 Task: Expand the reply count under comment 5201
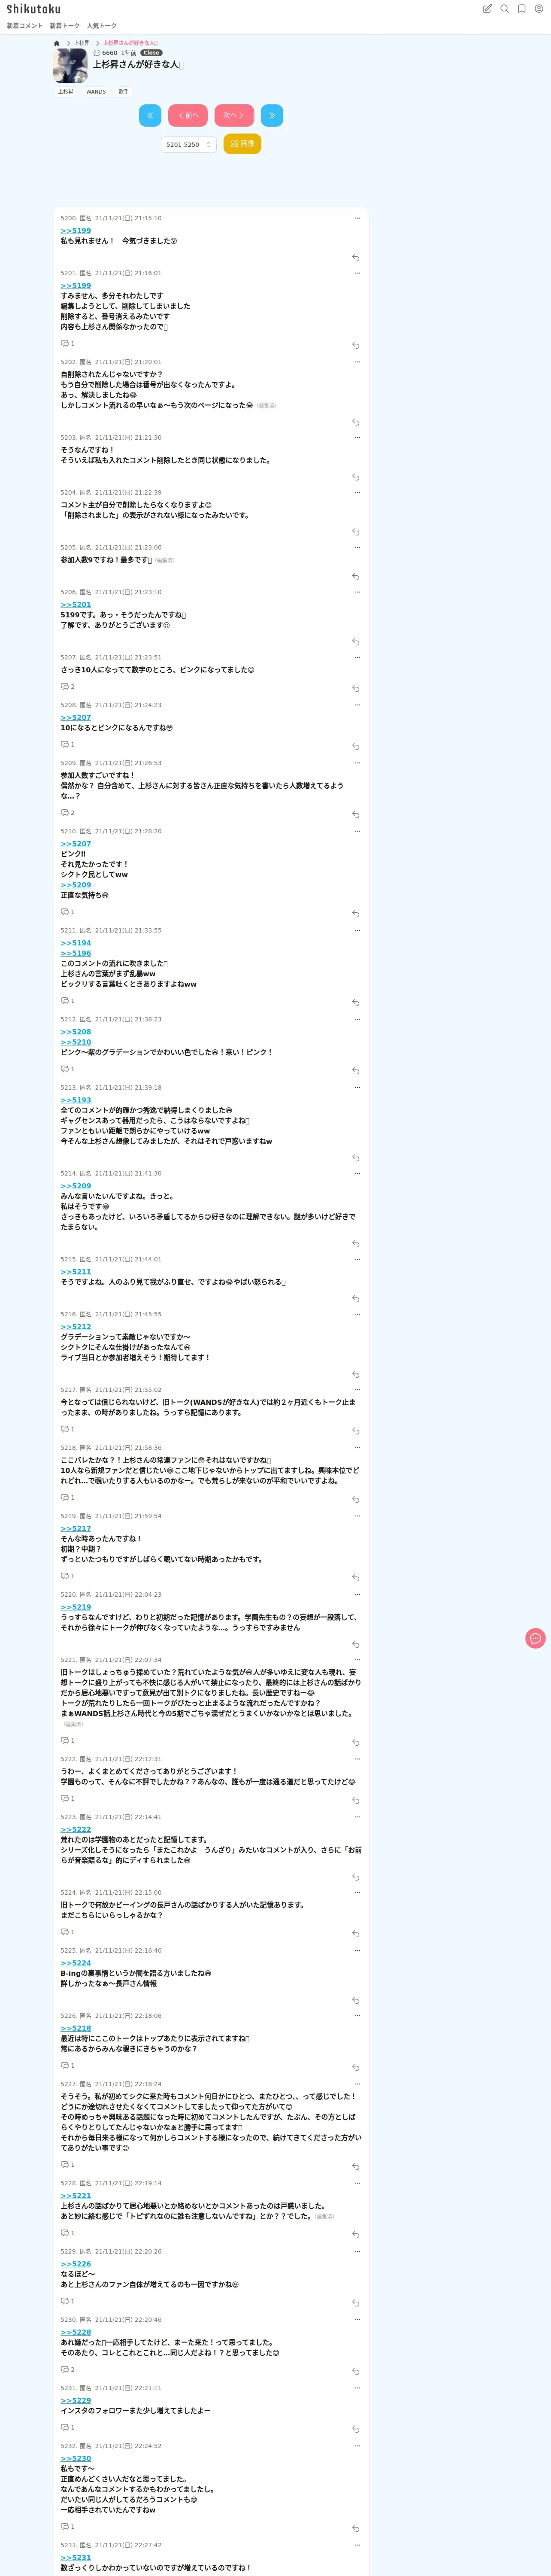[x=68, y=343]
